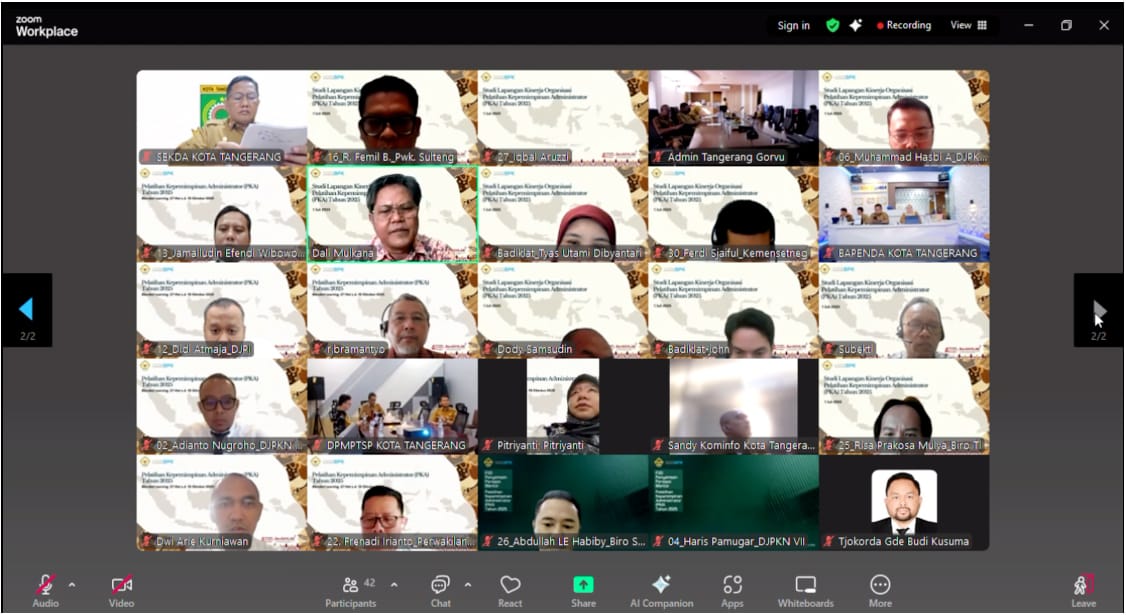Select Dali Mulkana's video tile

point(392,213)
